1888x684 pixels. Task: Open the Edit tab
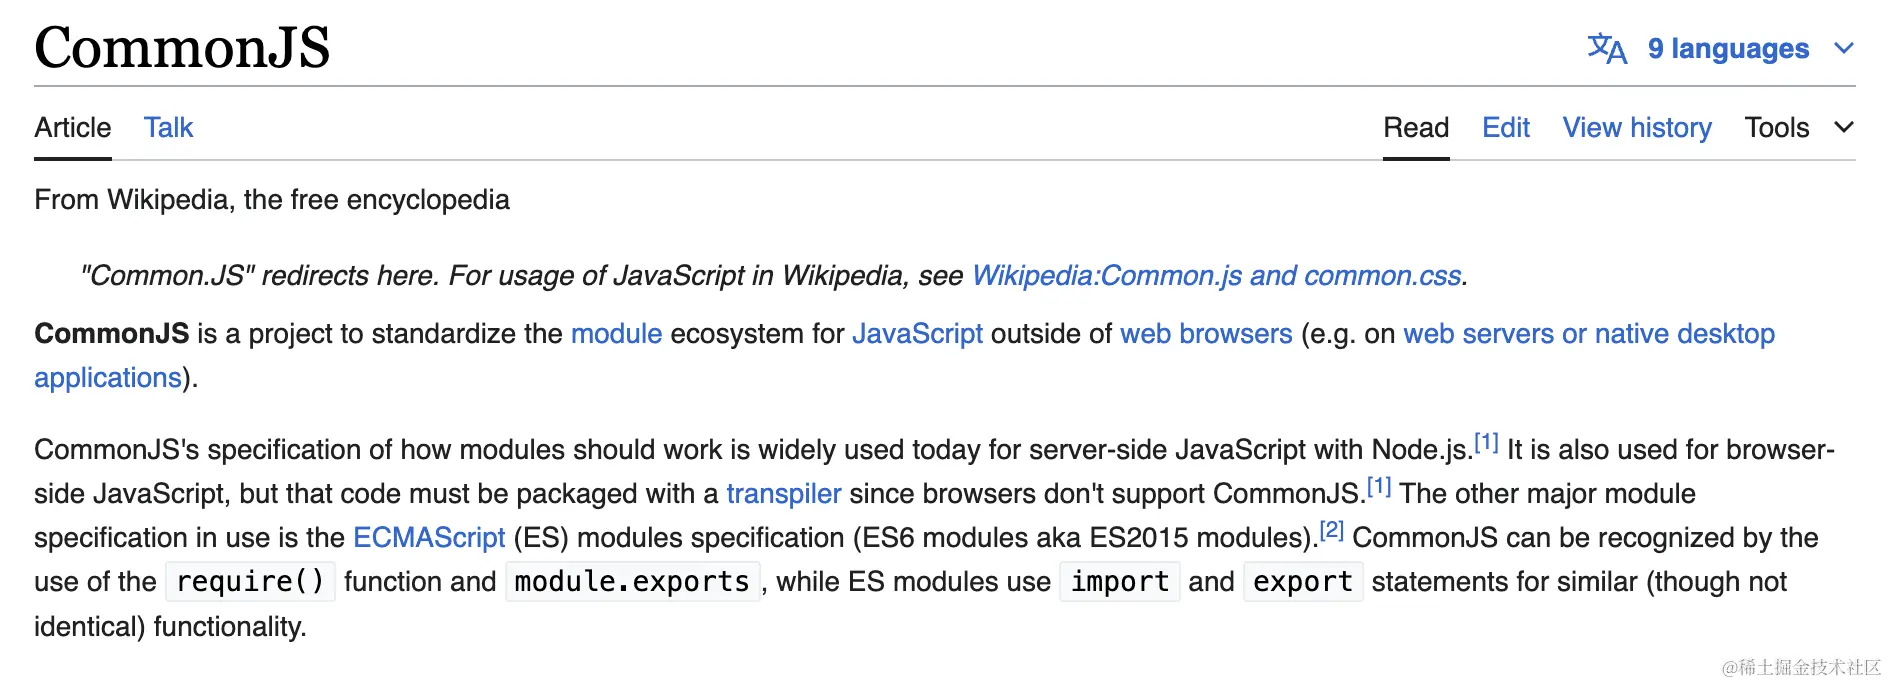point(1506,127)
